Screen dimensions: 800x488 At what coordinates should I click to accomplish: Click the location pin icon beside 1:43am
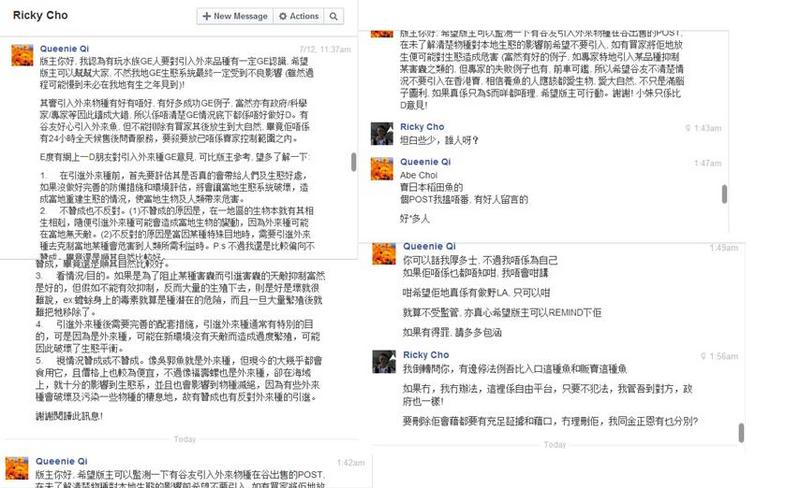(x=688, y=128)
